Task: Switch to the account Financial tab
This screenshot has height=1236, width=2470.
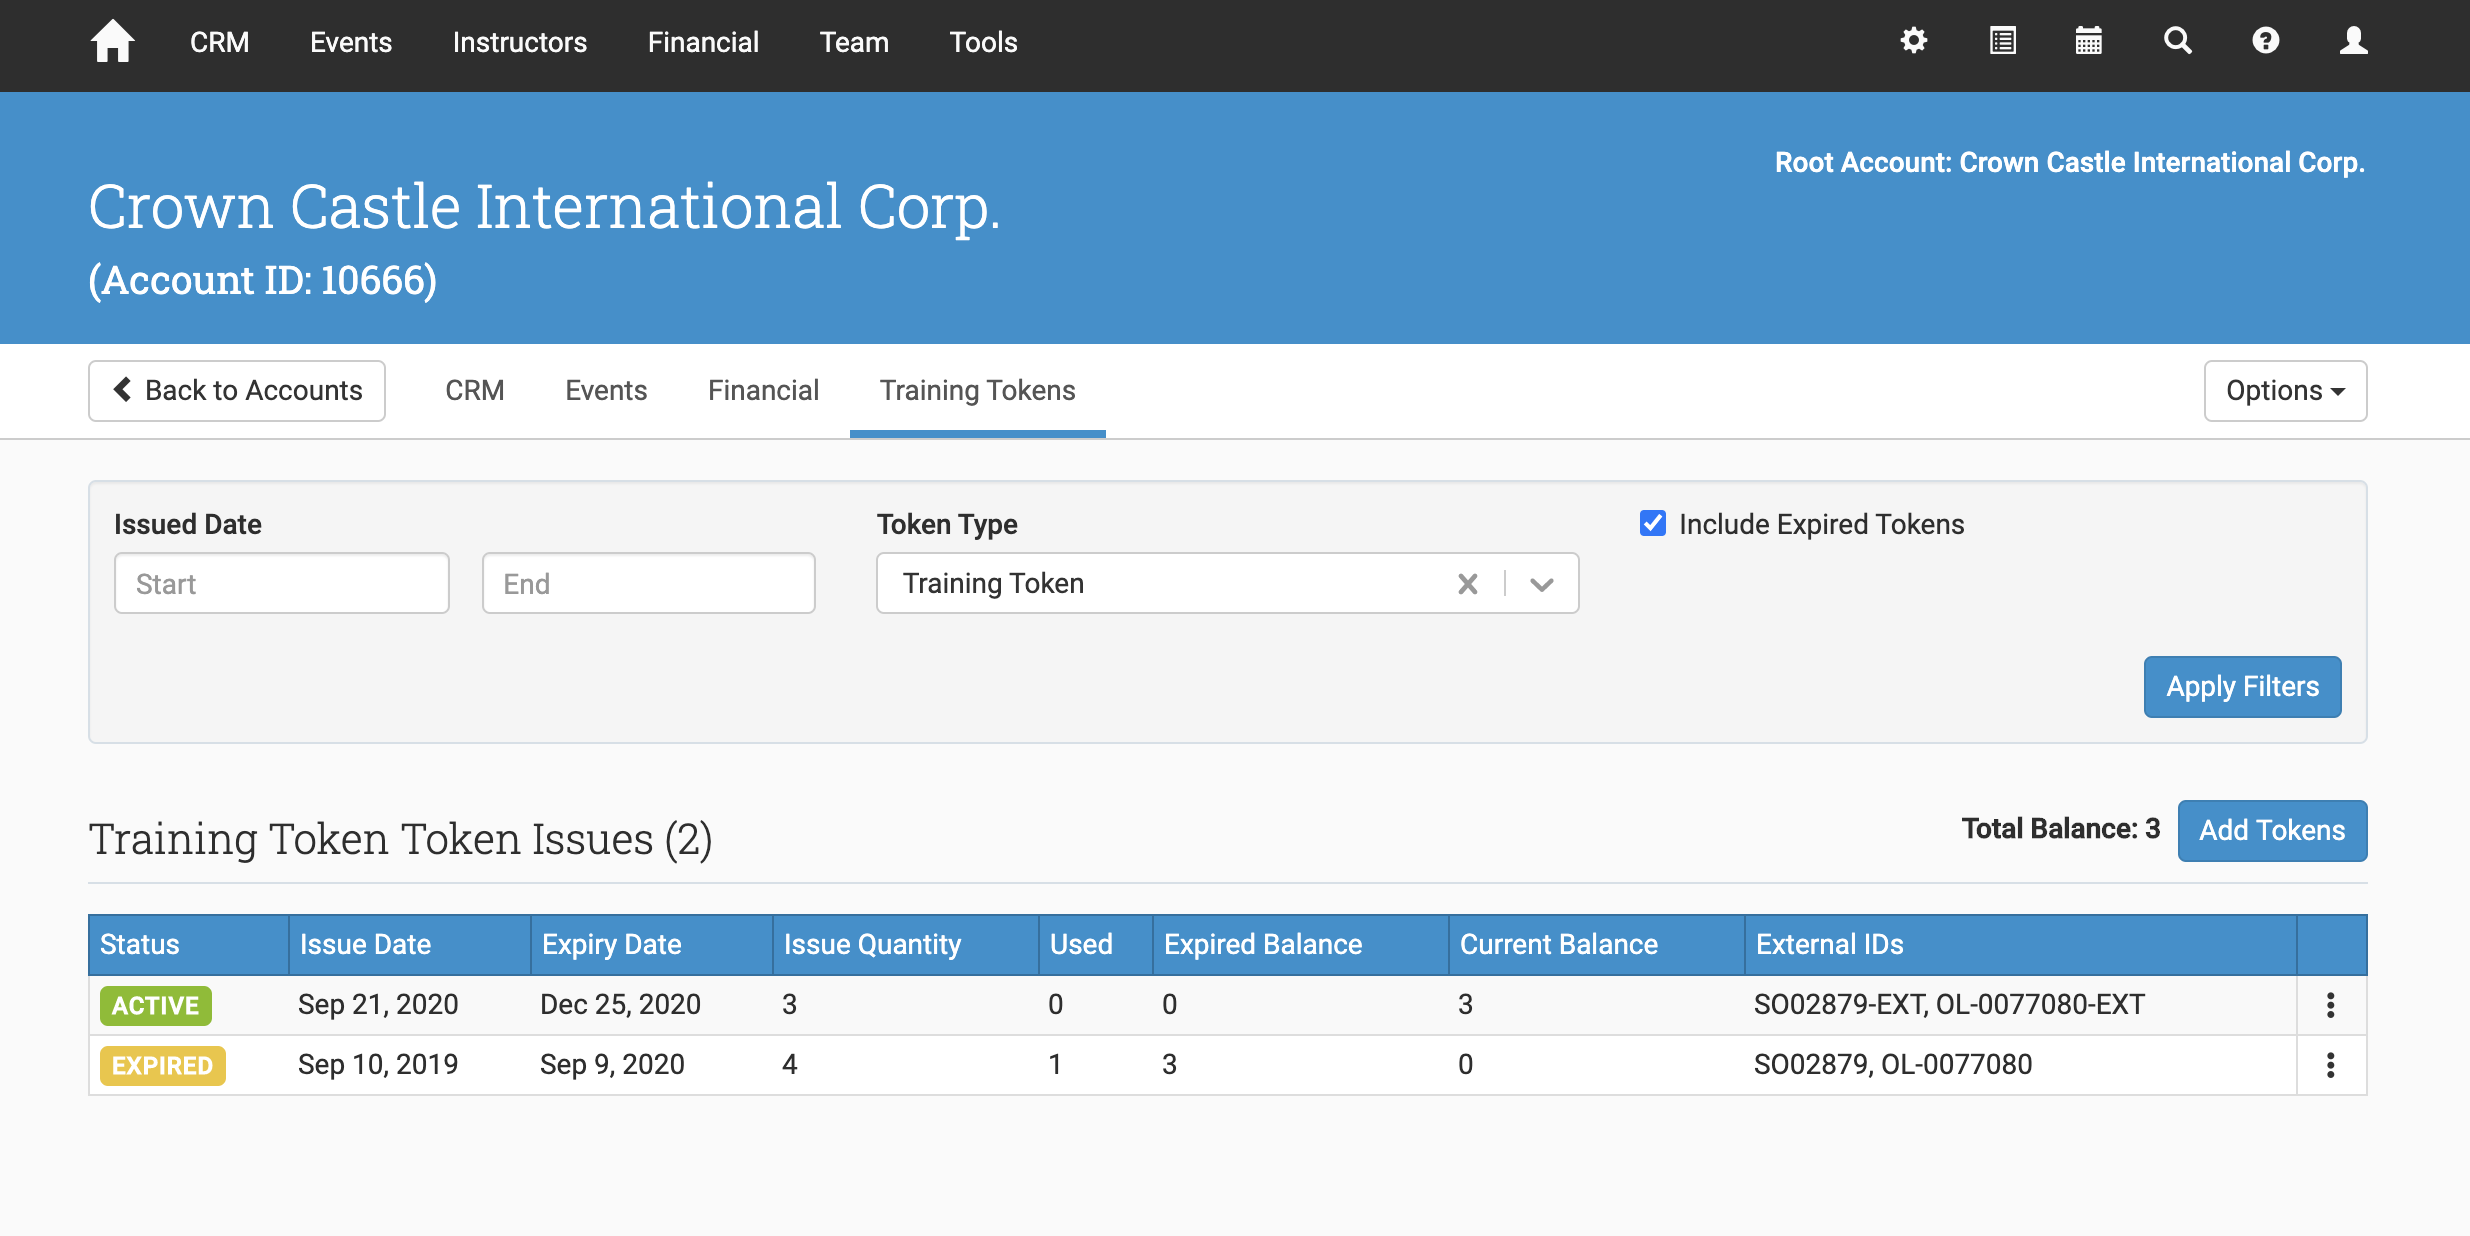Action: (763, 390)
